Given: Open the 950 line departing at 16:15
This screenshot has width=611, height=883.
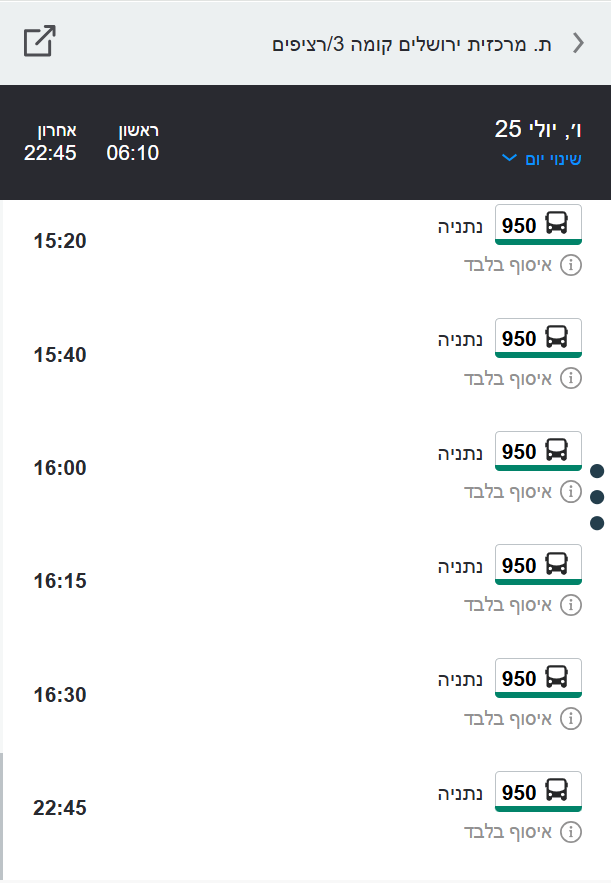Looking at the screenshot, I should (x=538, y=566).
